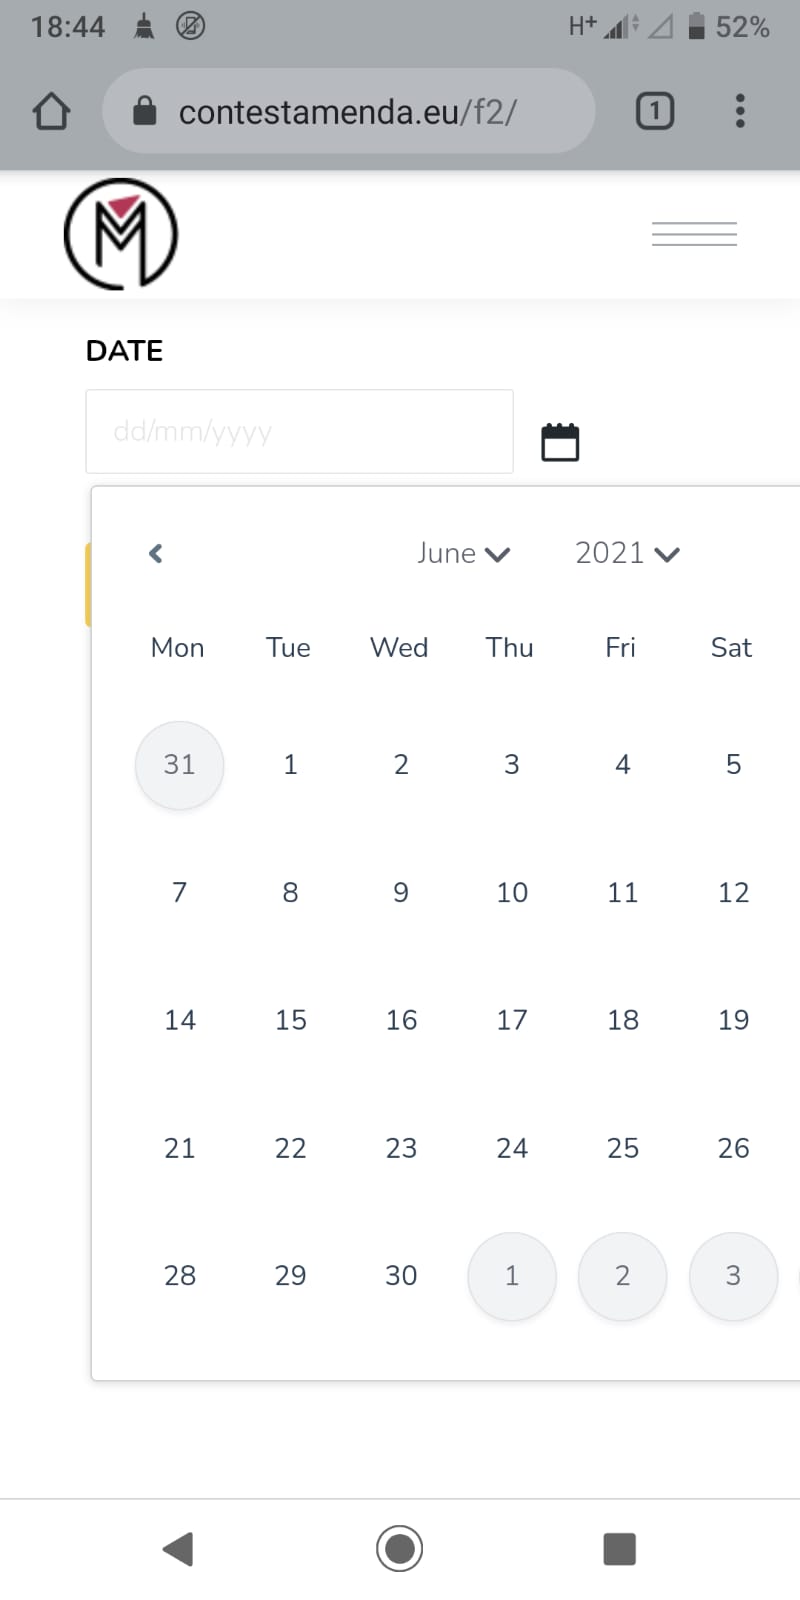The height and width of the screenshot is (1600, 800).
Task: Tap the Android home circle button
Action: [x=400, y=1549]
